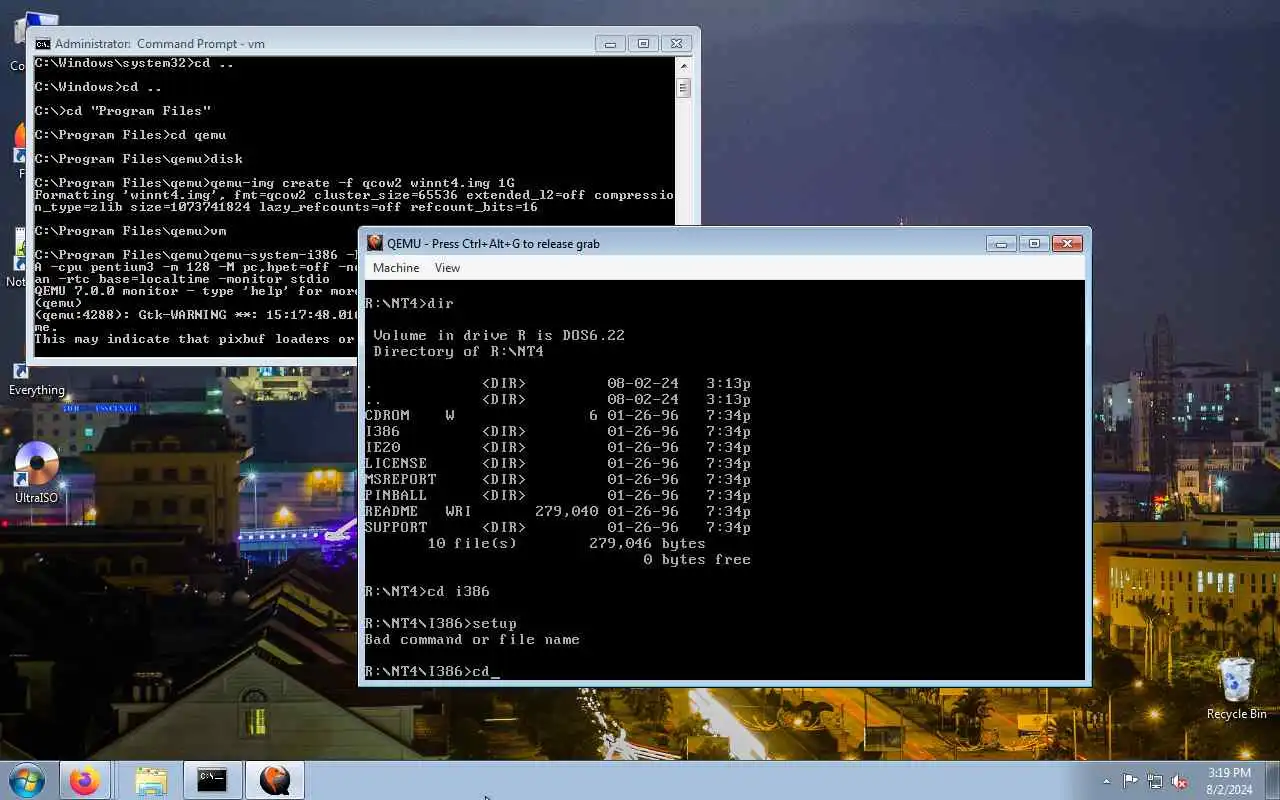Click the '0 bytes free' line
This screenshot has height=800, width=1280.
coord(697,559)
